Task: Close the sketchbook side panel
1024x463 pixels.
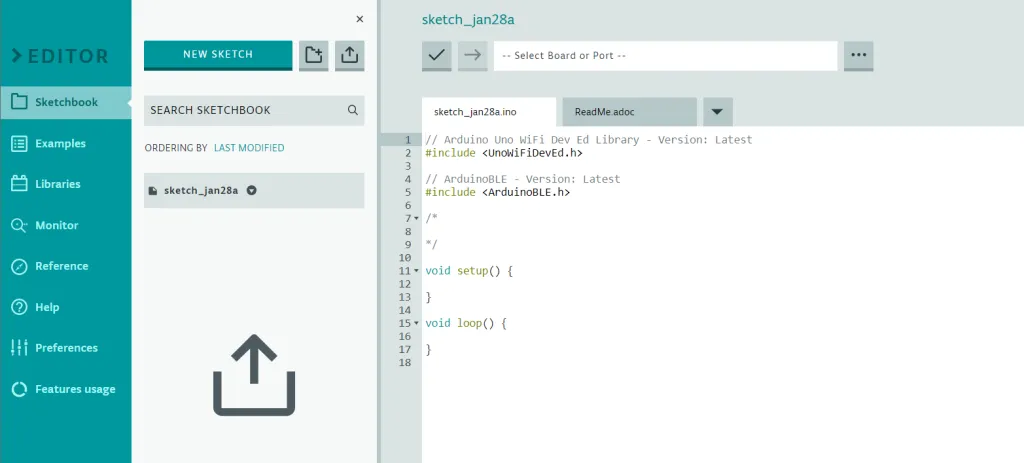Action: [x=360, y=19]
